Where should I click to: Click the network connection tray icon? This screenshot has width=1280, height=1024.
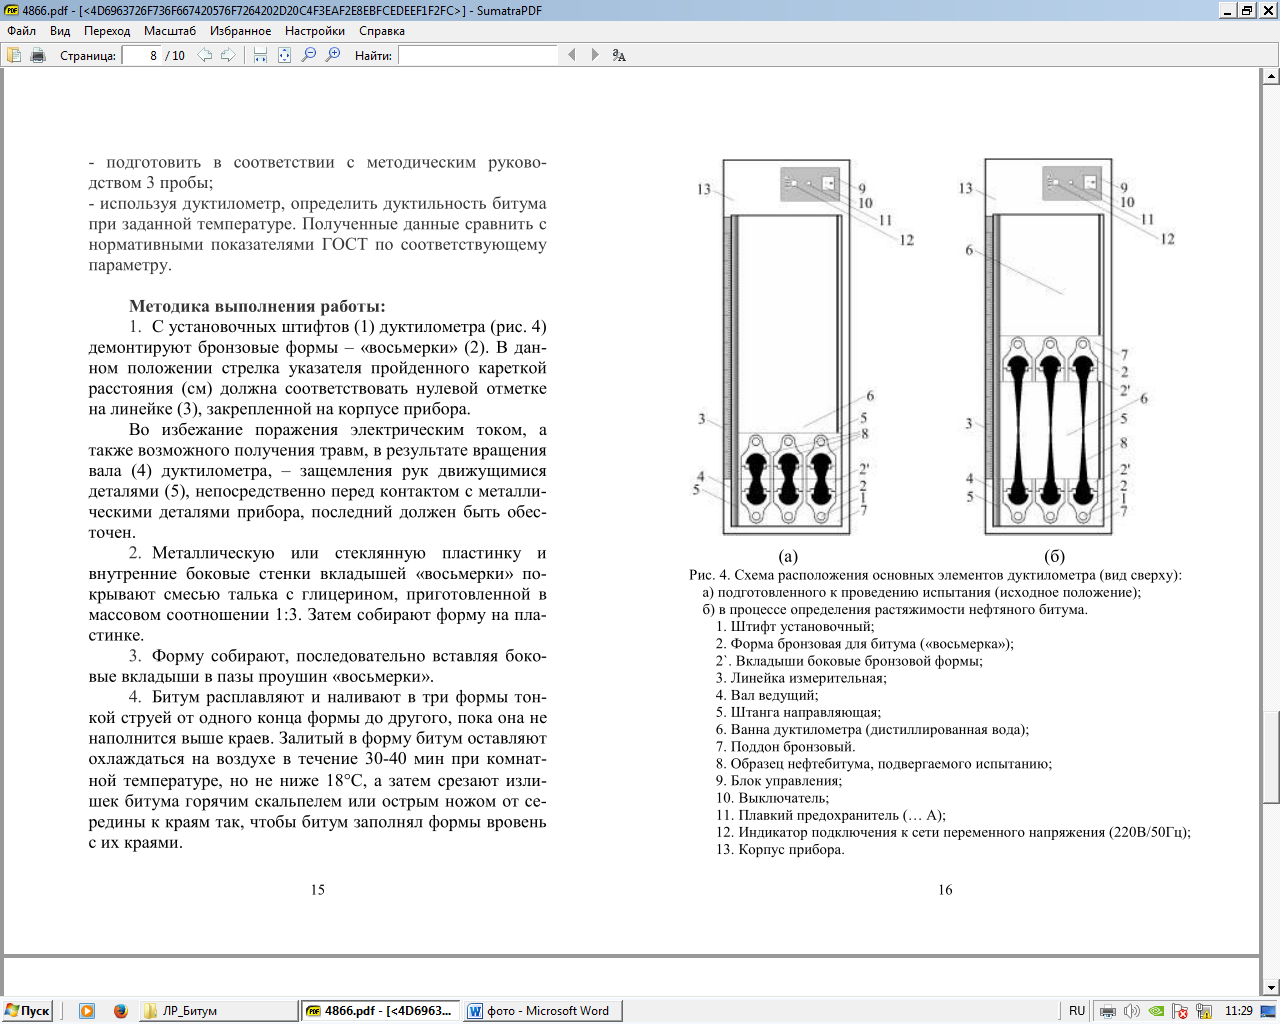1204,1011
